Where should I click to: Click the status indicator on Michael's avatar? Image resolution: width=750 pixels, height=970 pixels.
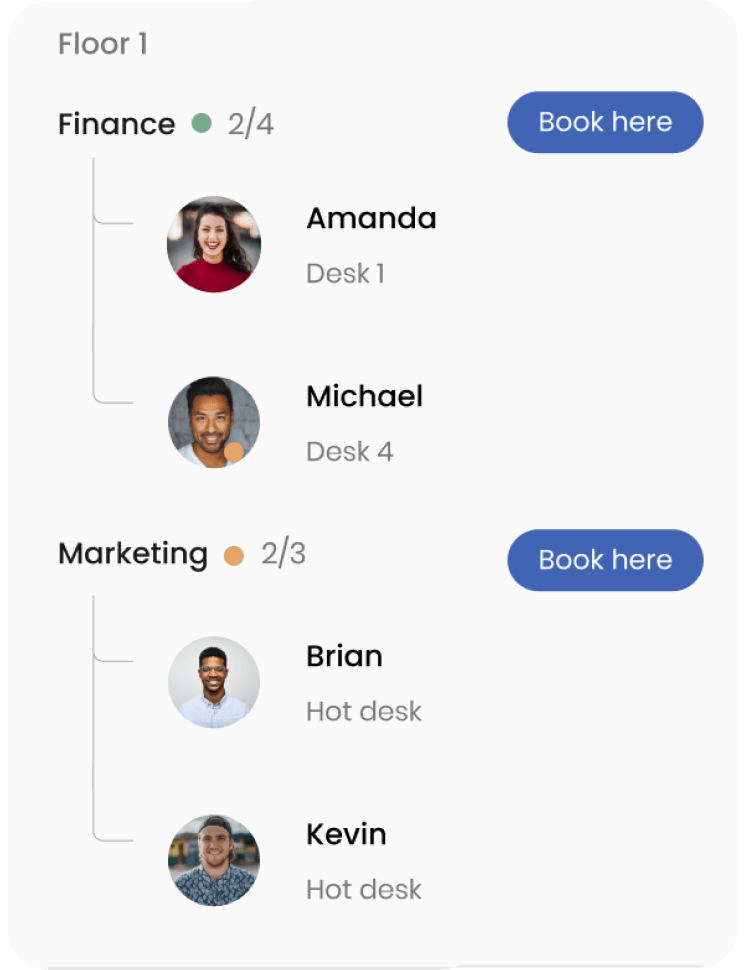[235, 452]
